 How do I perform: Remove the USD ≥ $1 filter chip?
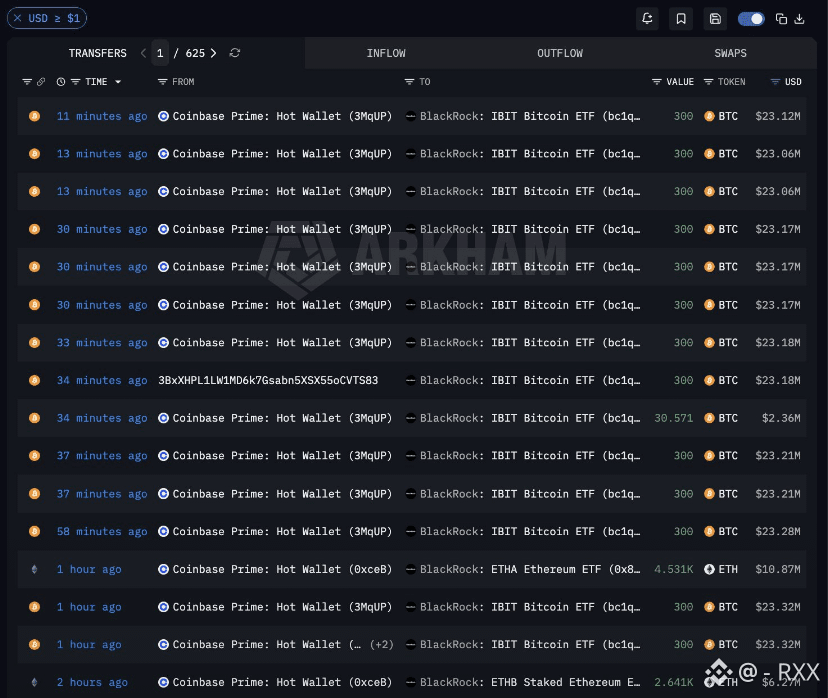[x=17, y=18]
